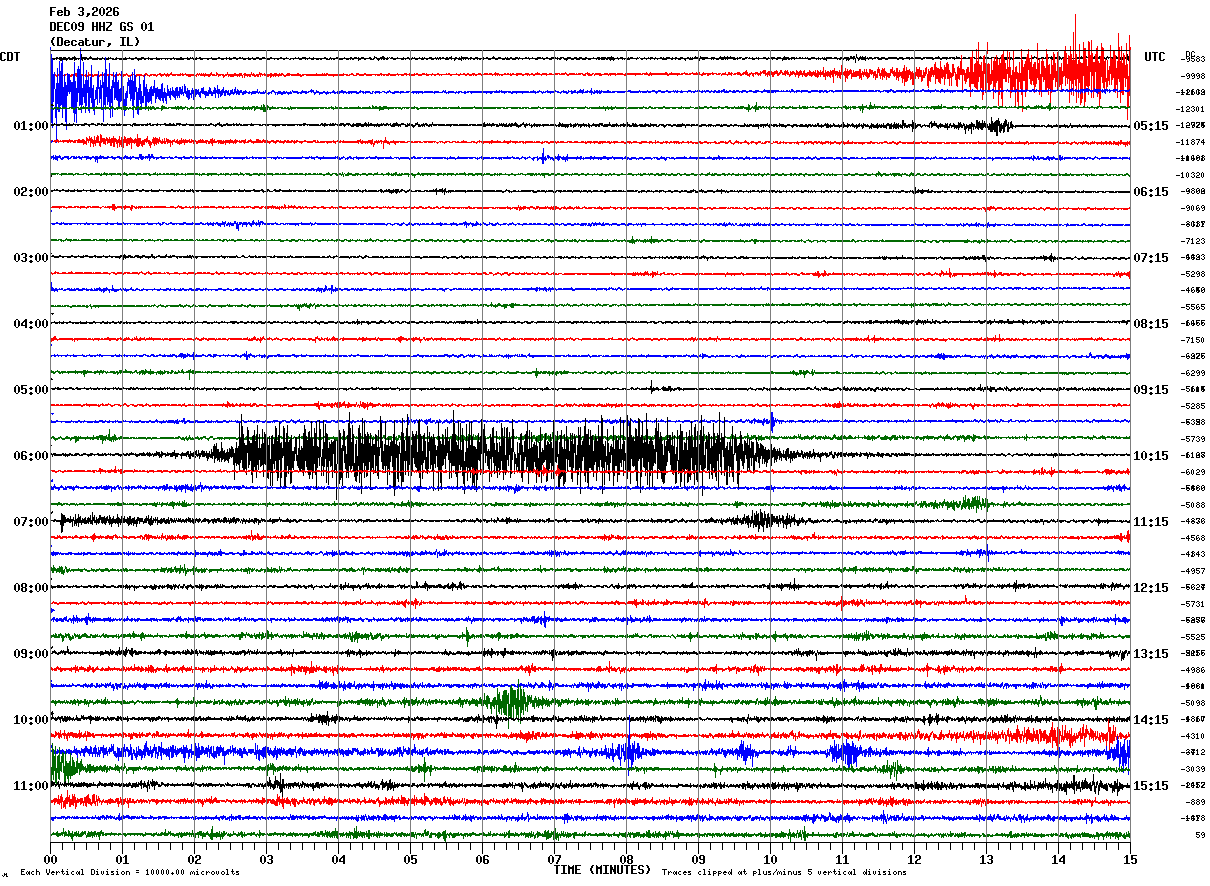Click minute tick label "05" on bottom axis
This screenshot has height=886, width=1210.
(410, 859)
